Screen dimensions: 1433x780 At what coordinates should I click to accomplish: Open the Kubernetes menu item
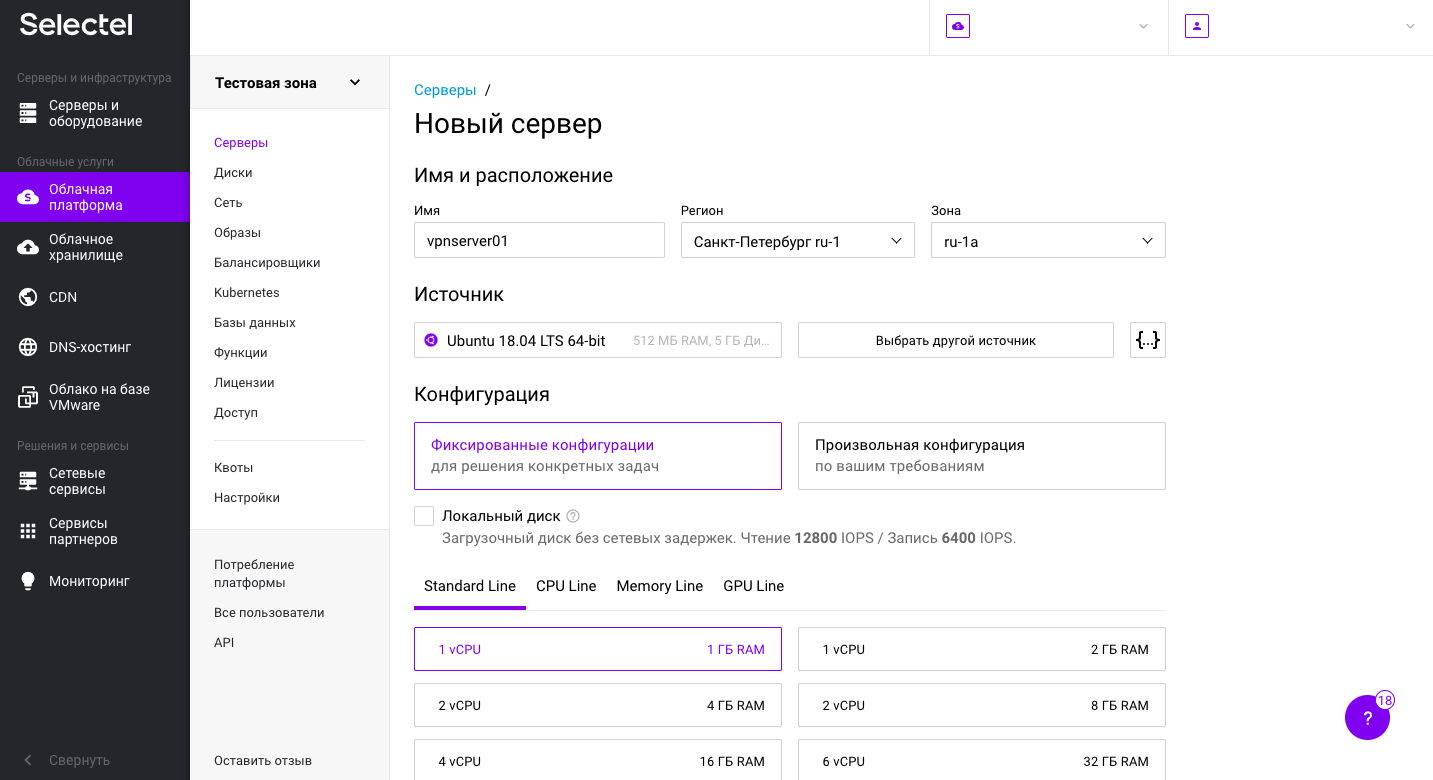pos(246,292)
